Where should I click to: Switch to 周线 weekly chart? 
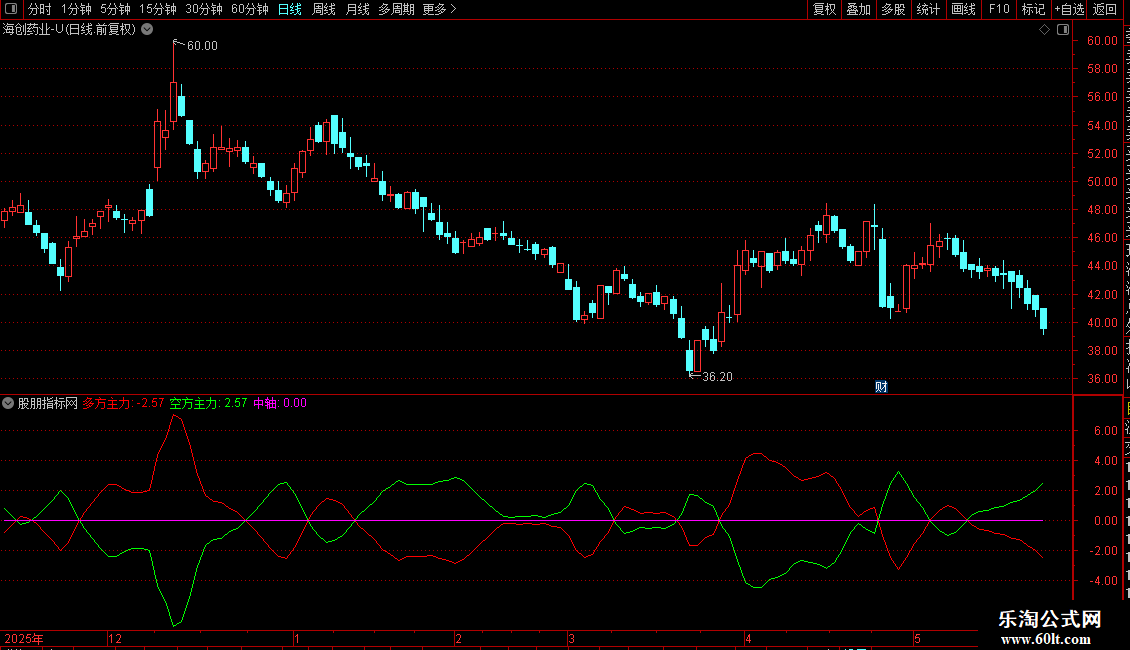324,9
